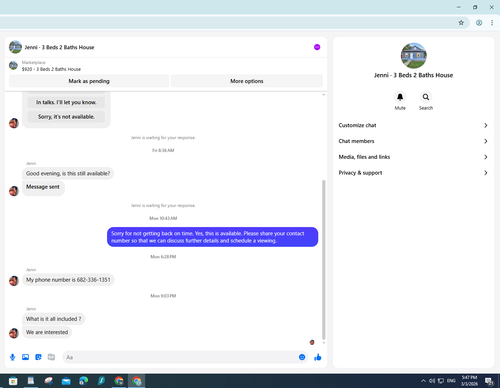Send a thumbs-up like

click(x=318, y=357)
